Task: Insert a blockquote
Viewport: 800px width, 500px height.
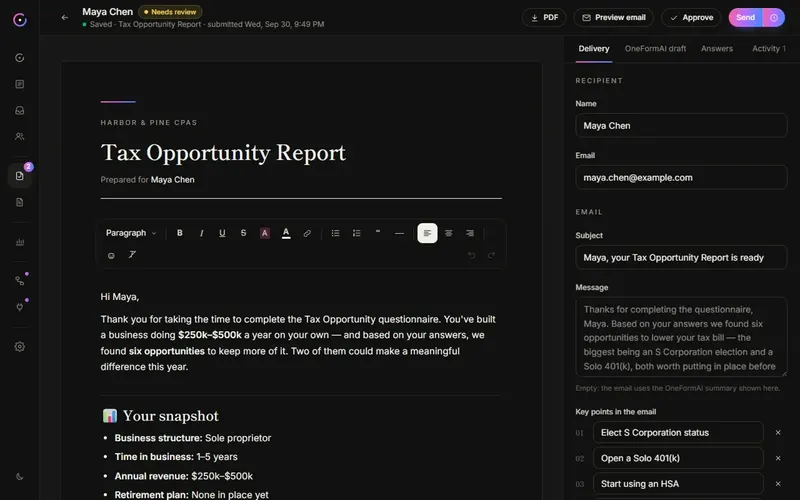Action: [378, 233]
